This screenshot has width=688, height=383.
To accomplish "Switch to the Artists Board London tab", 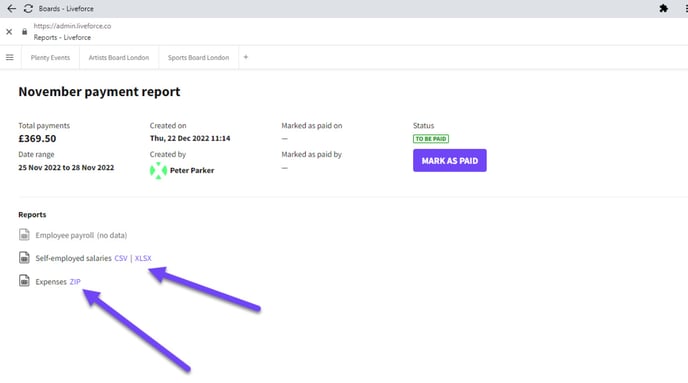I will (119, 57).
